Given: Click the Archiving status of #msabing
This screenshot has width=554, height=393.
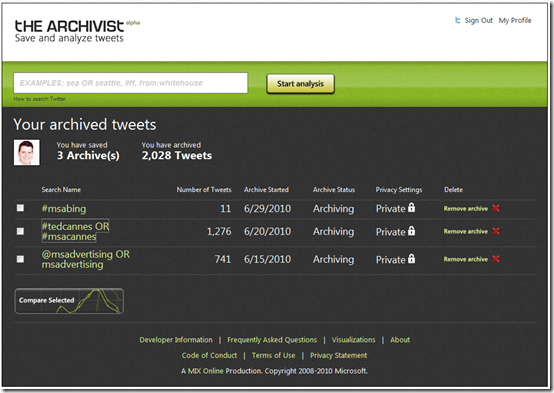Looking at the screenshot, I should click(333, 209).
